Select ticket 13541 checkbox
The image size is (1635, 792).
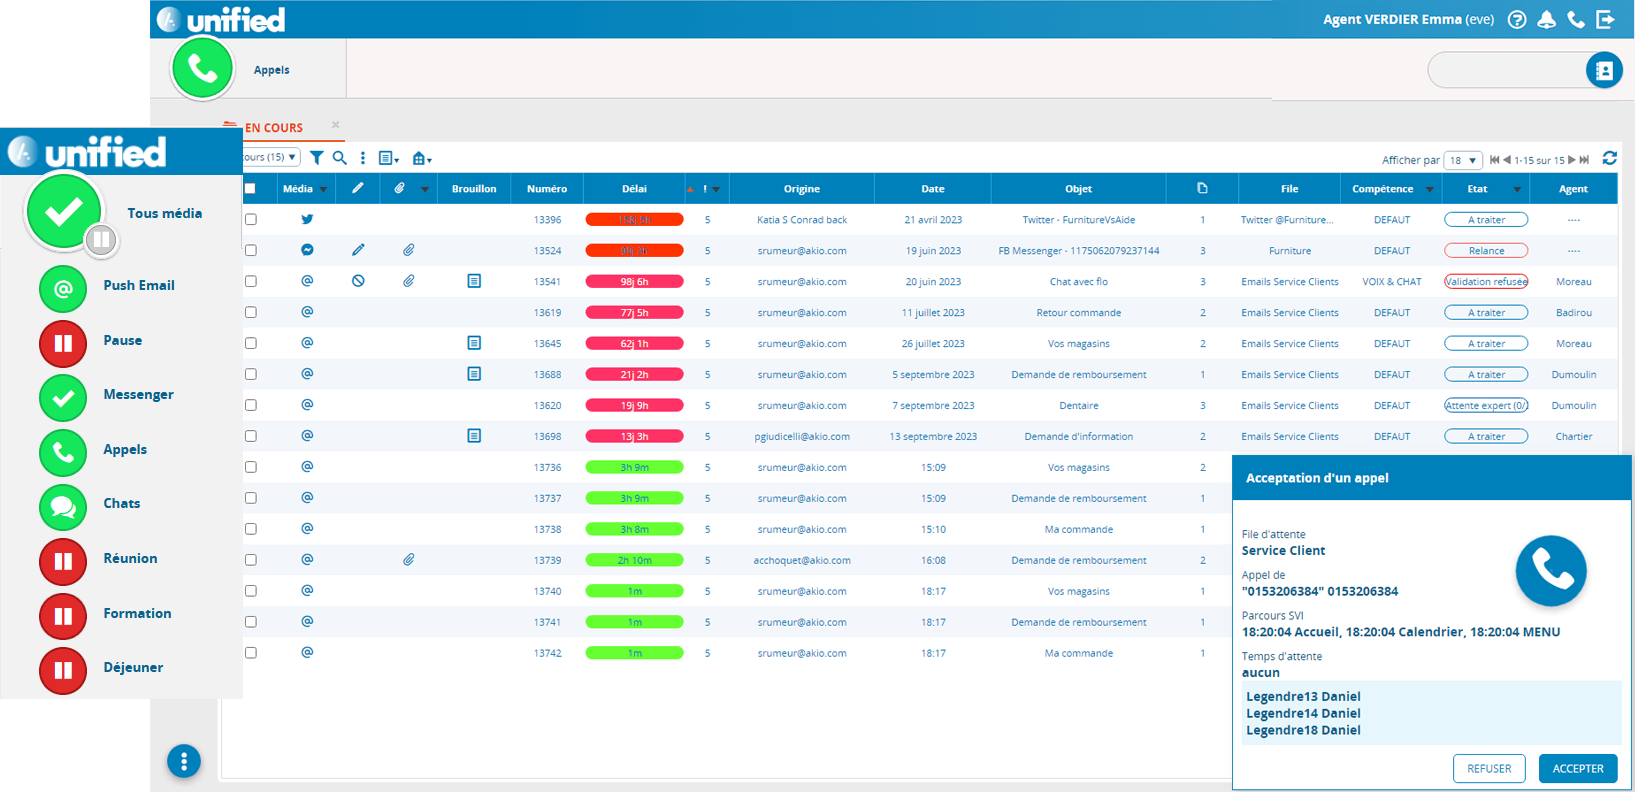[x=251, y=281]
